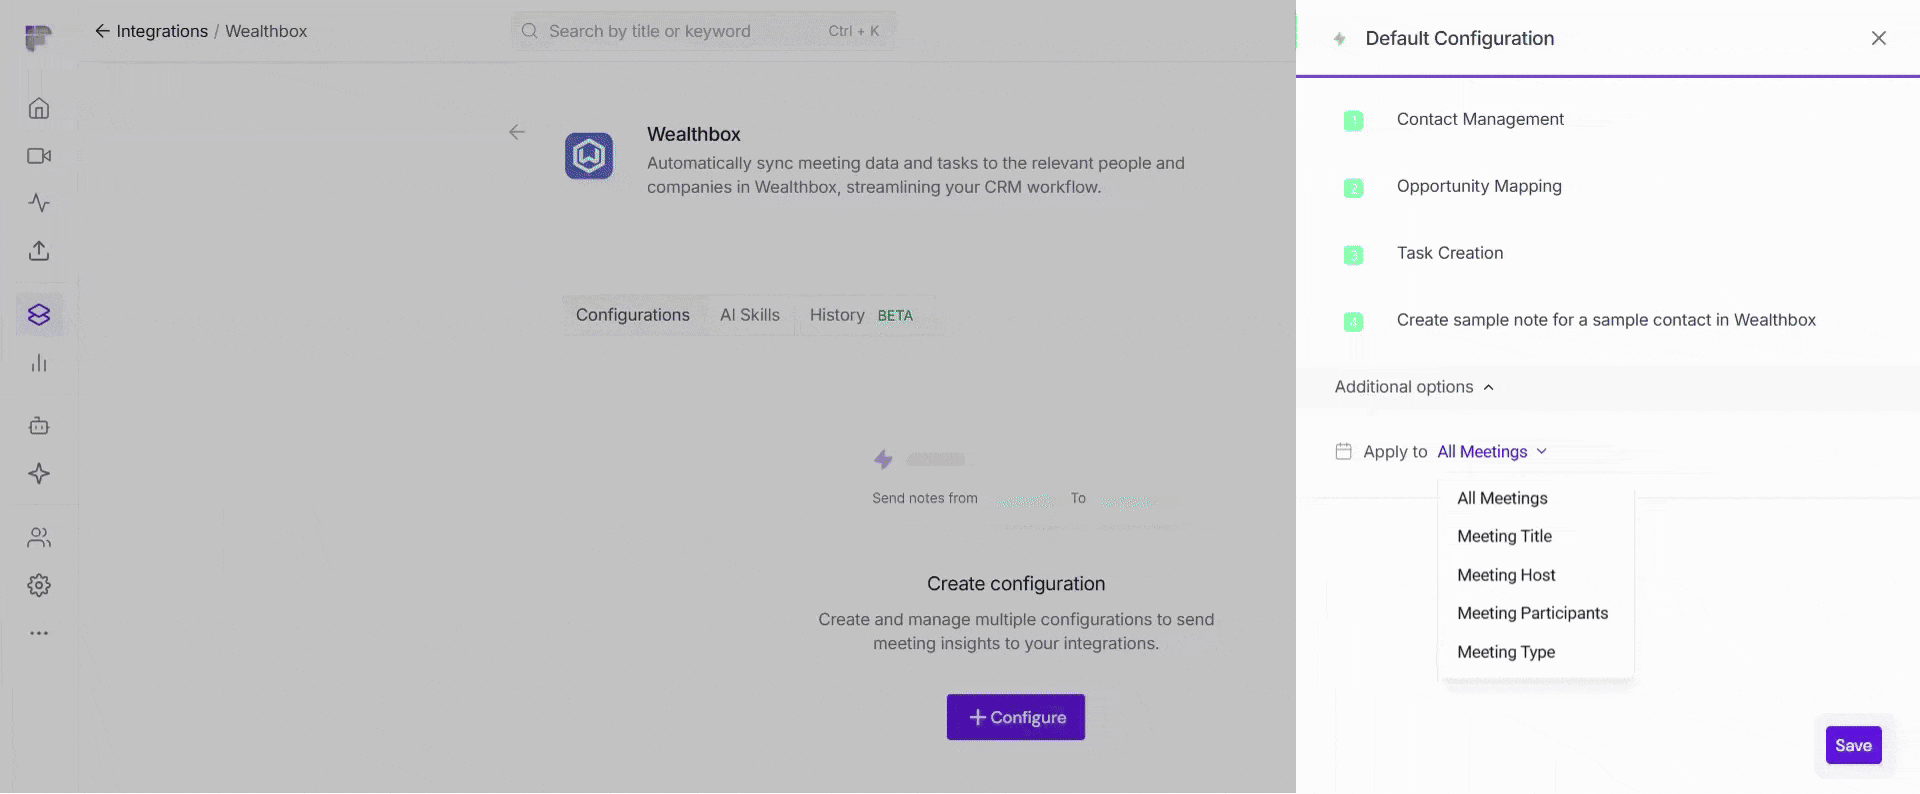Open the integrations layers icon in sidebar
Viewport: 1920px width, 794px height.
[39, 315]
